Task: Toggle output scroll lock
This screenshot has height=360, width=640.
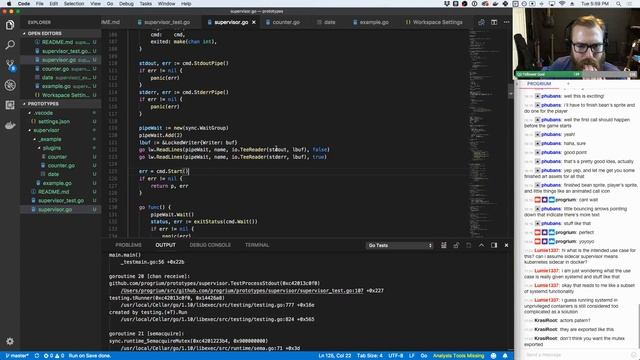Action: (456, 245)
